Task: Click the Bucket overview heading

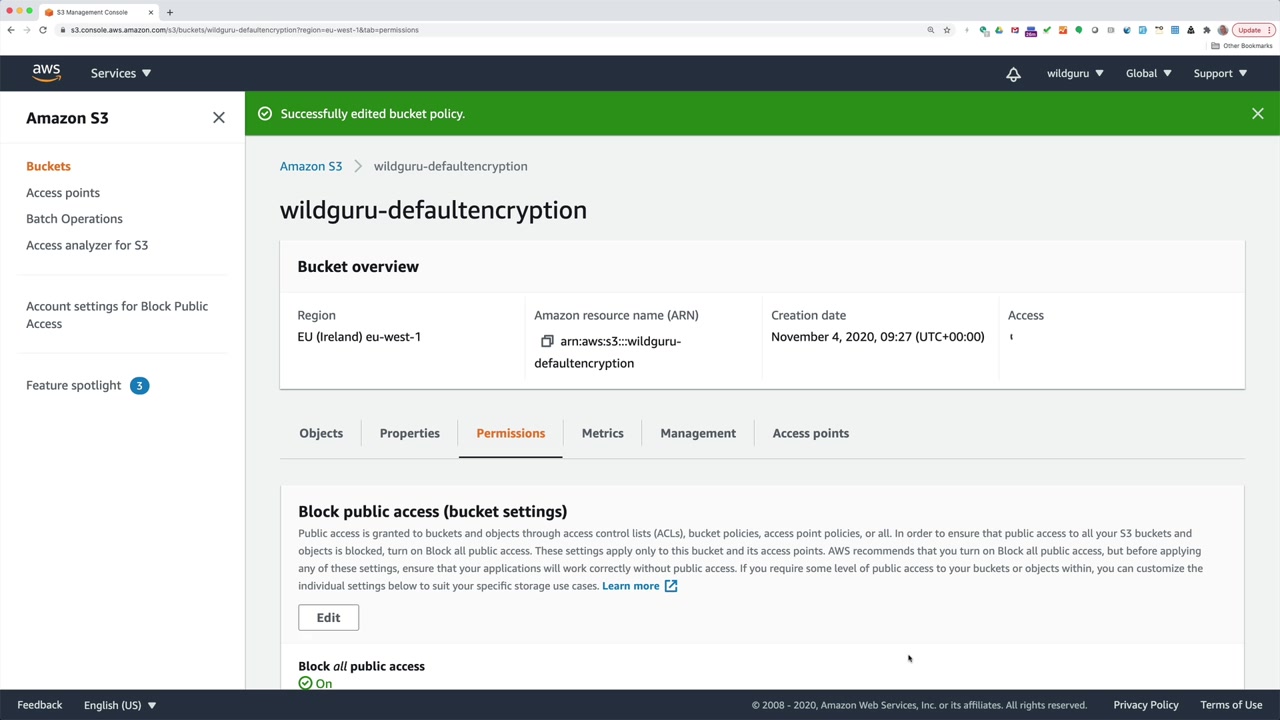Action: [358, 267]
